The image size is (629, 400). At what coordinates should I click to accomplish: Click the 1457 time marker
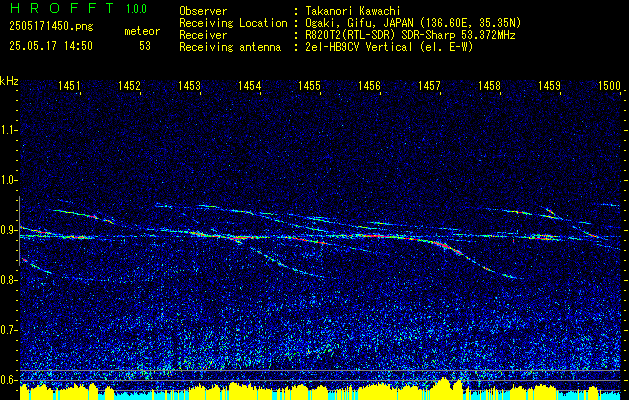pyautogui.click(x=429, y=85)
